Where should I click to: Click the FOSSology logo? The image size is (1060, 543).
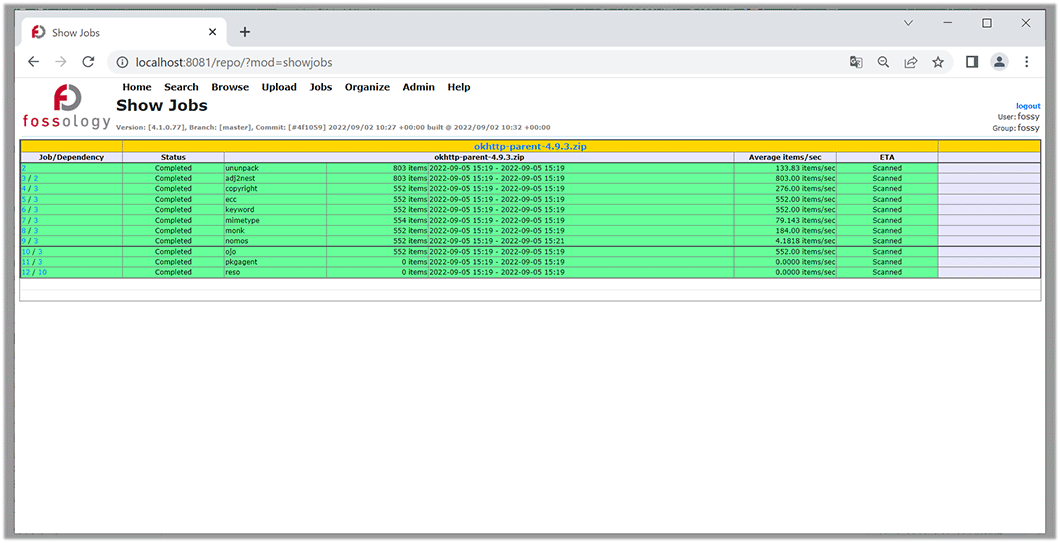67,106
